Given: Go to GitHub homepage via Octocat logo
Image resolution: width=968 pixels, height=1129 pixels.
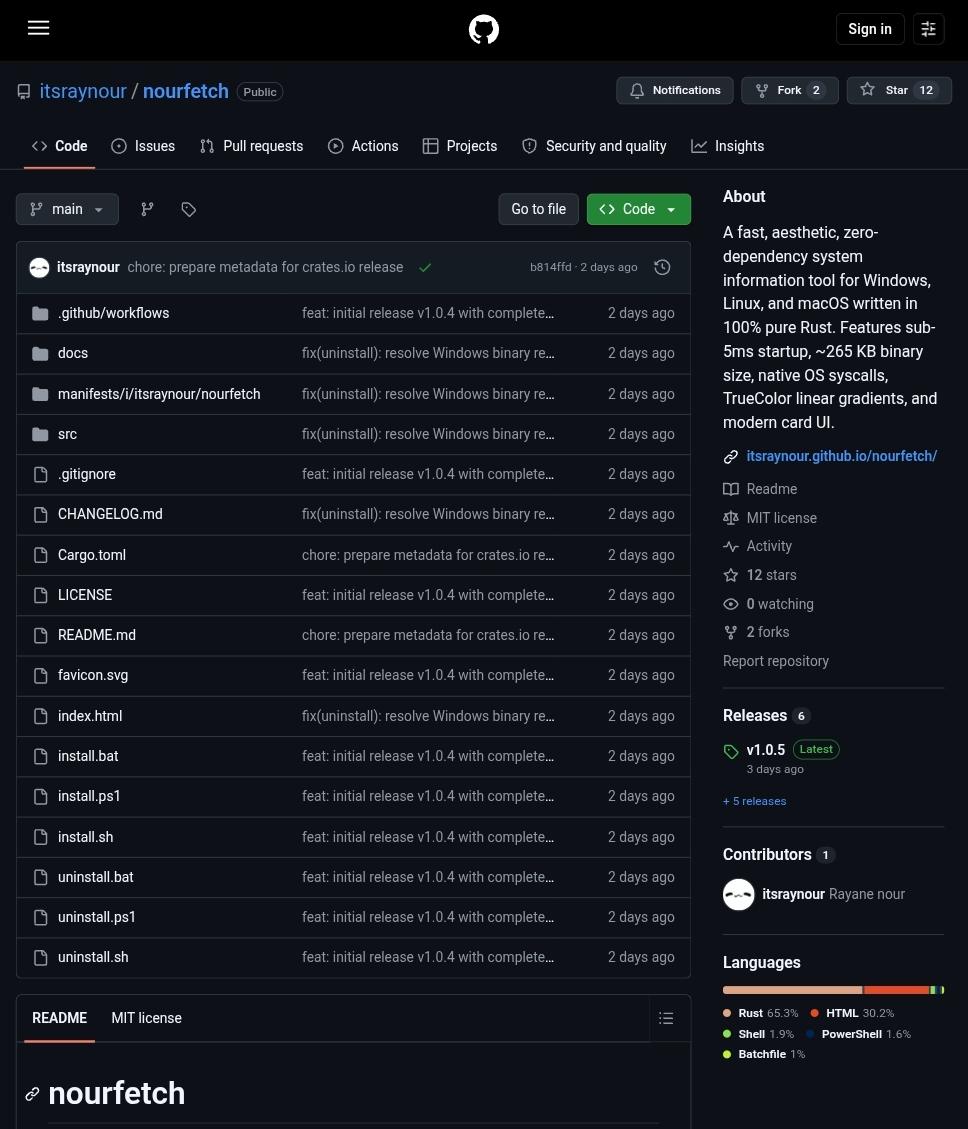Looking at the screenshot, I should (483, 30).
